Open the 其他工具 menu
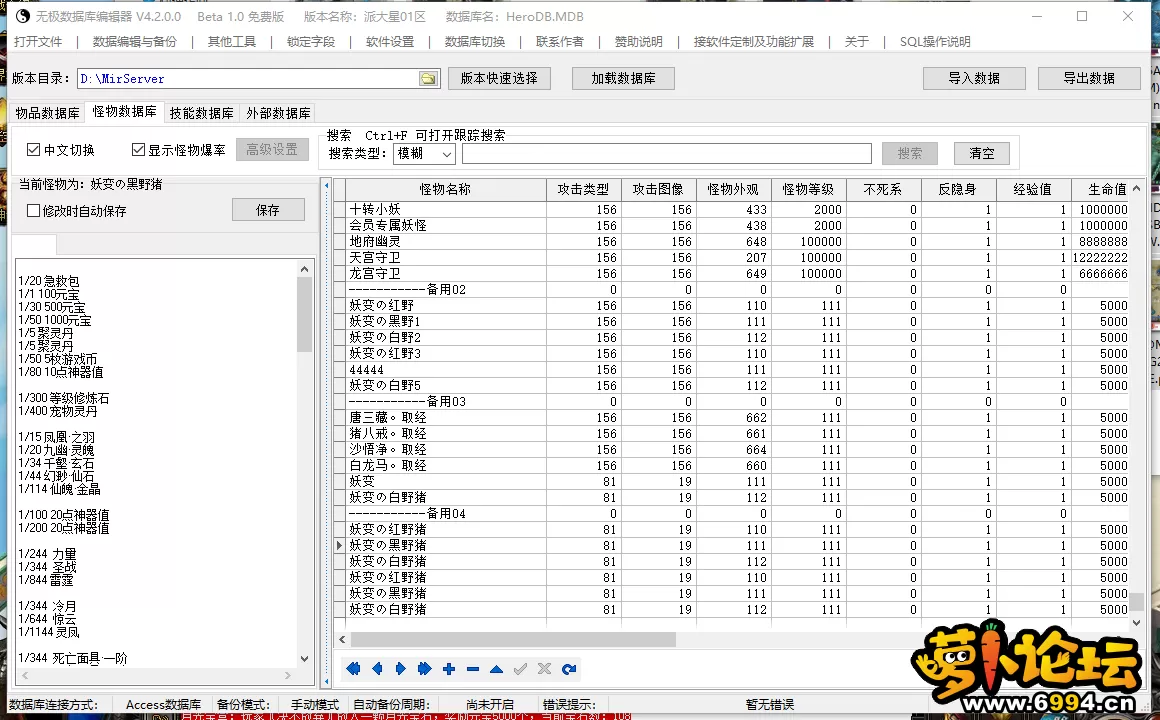 232,41
